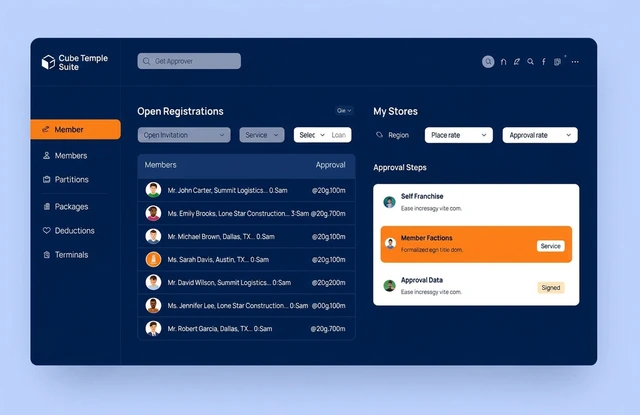Click the Region filter label
This screenshot has height=415, width=640.
[x=398, y=135]
